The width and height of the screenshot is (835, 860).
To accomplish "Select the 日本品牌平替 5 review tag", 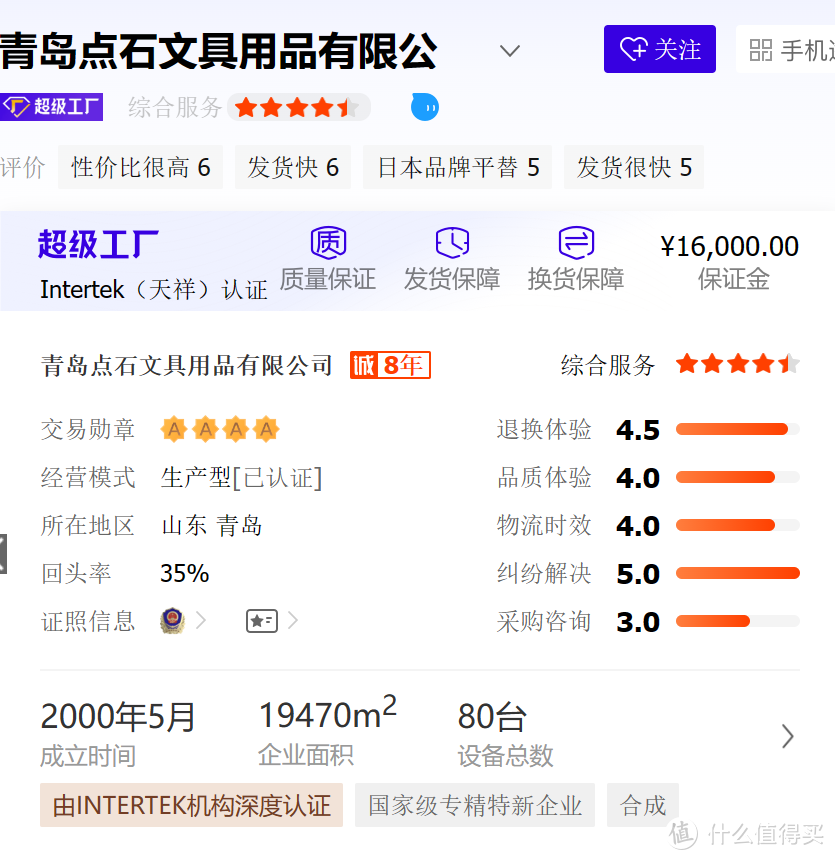I will coord(458,167).
